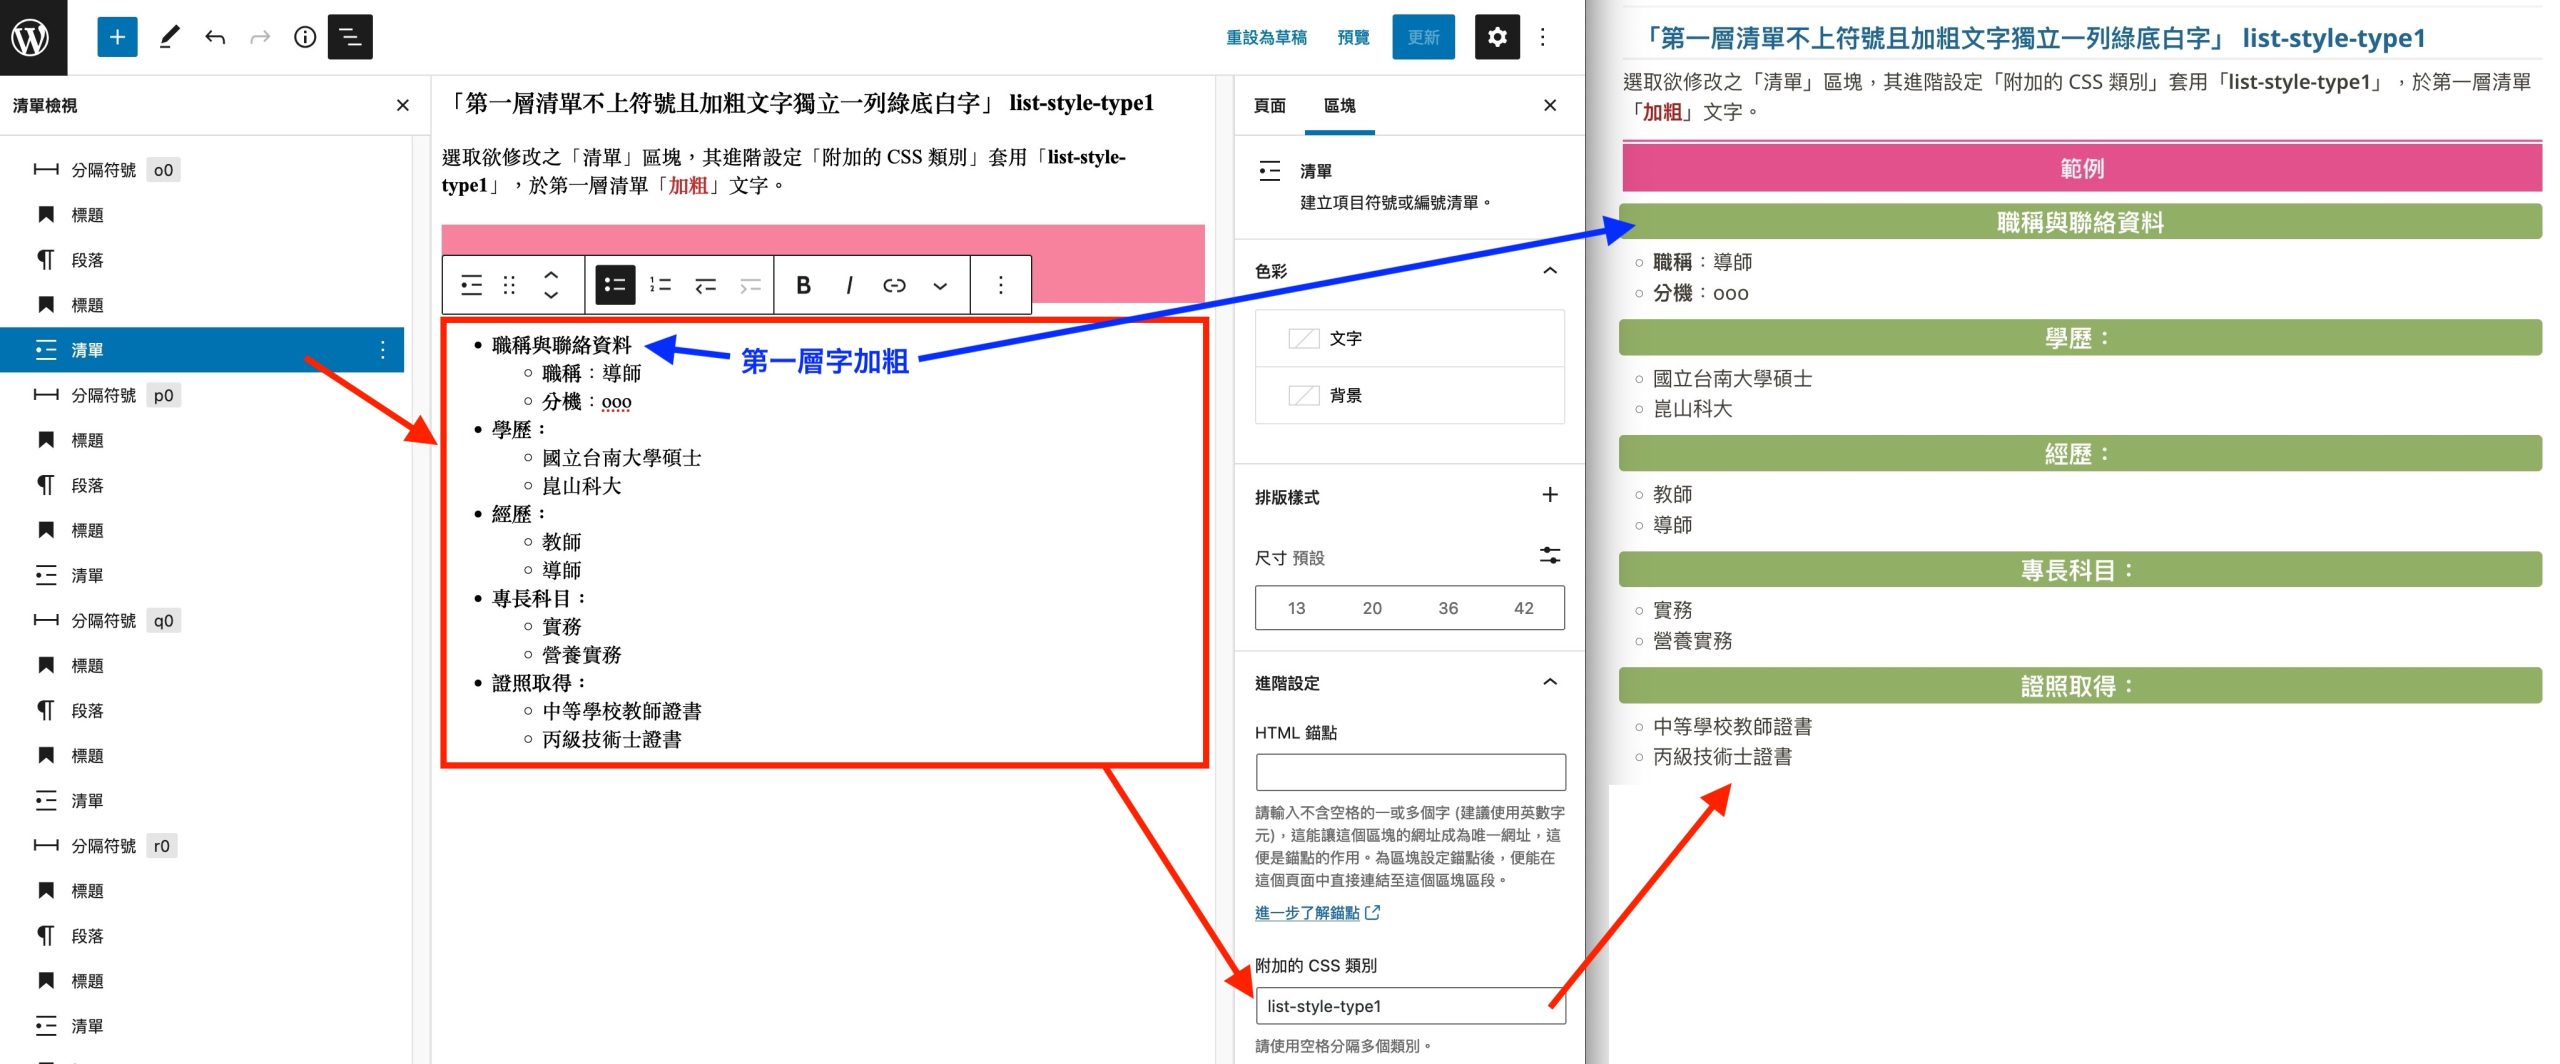Insert a link using the link icon
The image size is (2560, 1064).
[x=894, y=286]
